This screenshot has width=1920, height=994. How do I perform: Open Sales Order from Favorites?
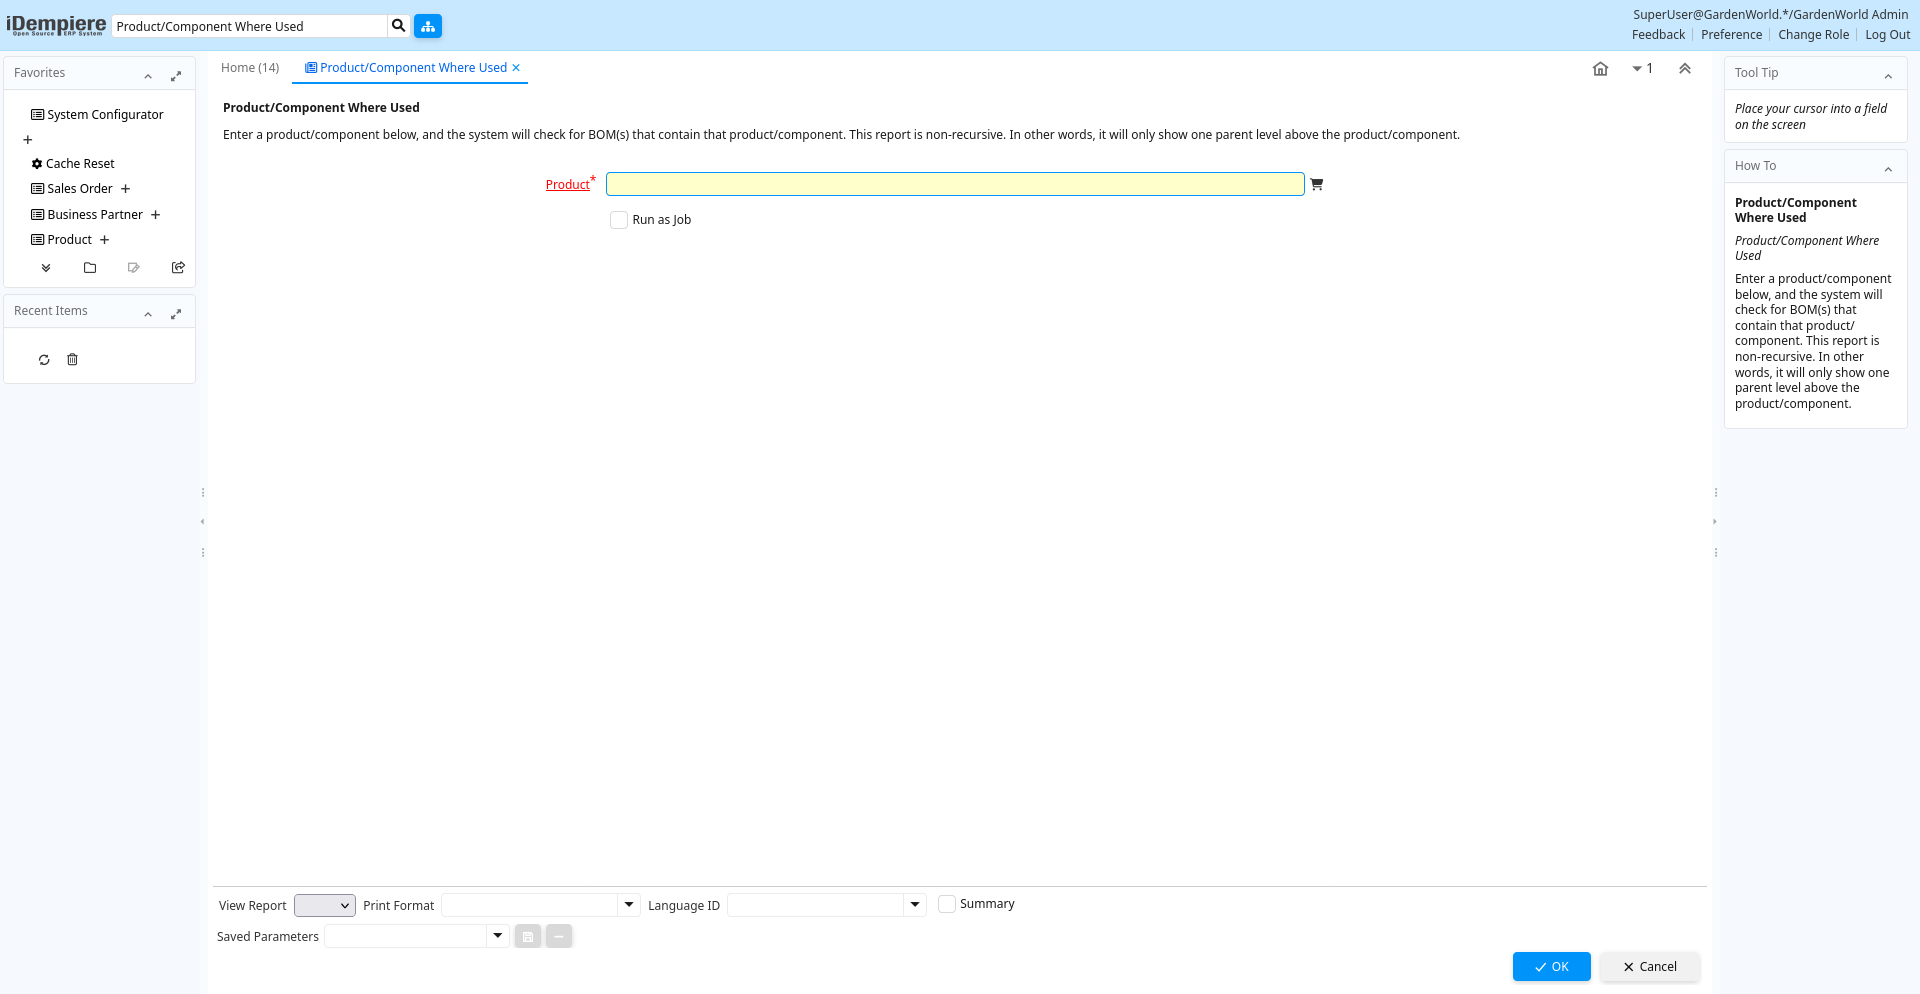pyautogui.click(x=80, y=189)
